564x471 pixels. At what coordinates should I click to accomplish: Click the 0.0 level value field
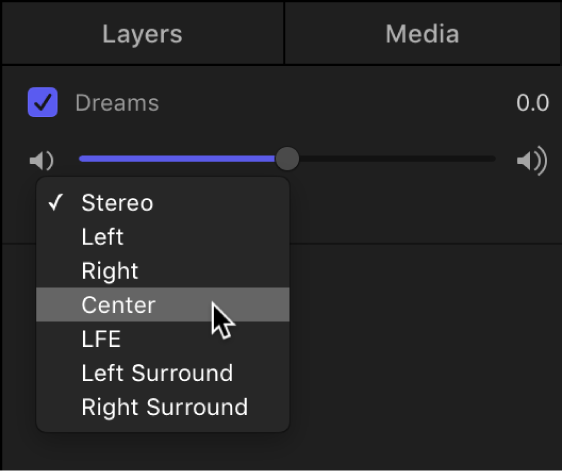point(532,103)
